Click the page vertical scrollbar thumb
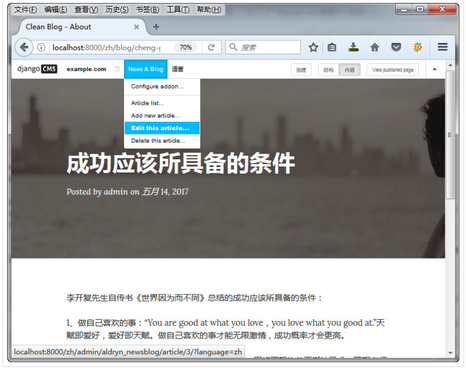The width and height of the screenshot is (466, 370). [450, 135]
